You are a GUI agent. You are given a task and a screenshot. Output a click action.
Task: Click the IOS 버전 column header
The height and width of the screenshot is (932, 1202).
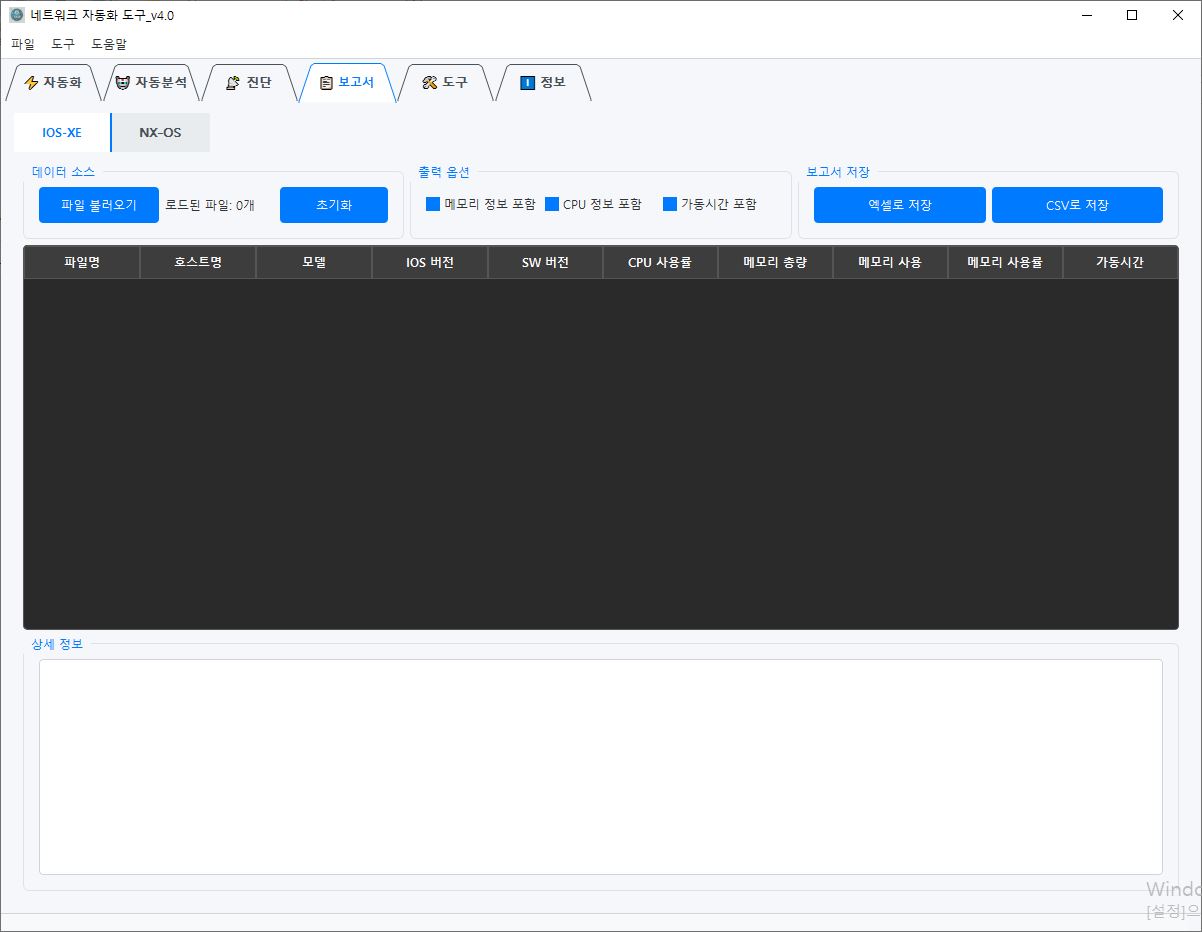pos(430,263)
